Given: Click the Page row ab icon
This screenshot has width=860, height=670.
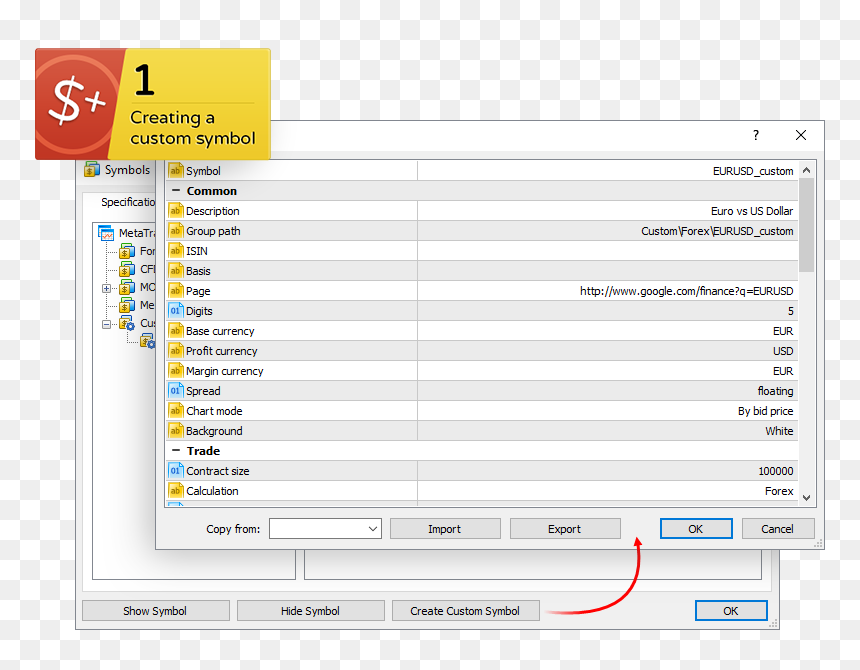Looking at the screenshot, I should 176,291.
